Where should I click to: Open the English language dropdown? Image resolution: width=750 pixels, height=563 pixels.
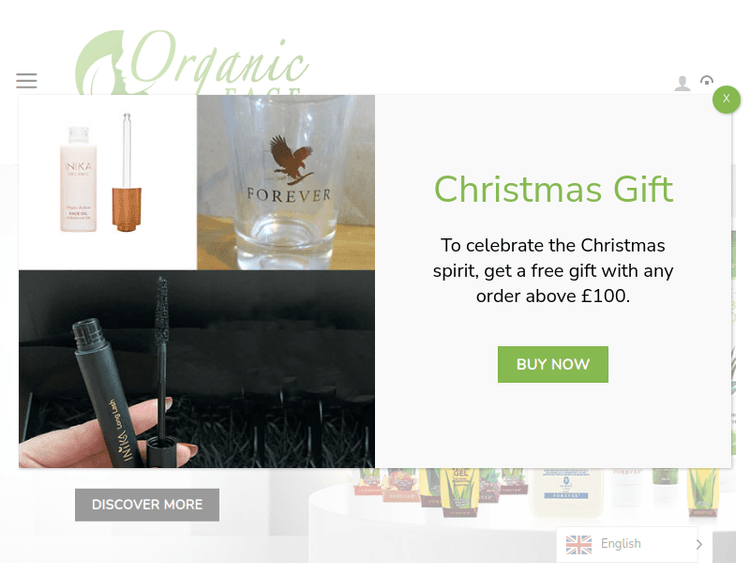click(627, 544)
